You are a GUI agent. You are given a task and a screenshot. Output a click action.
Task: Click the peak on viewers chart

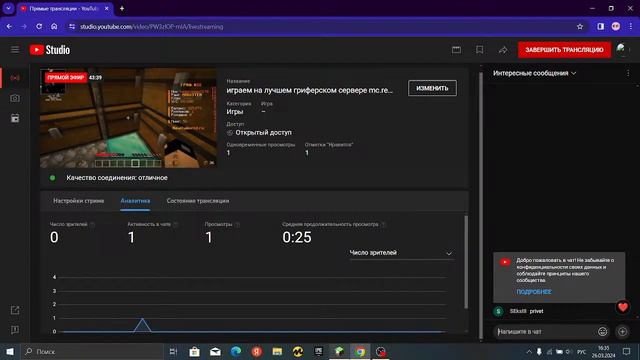[142, 319]
